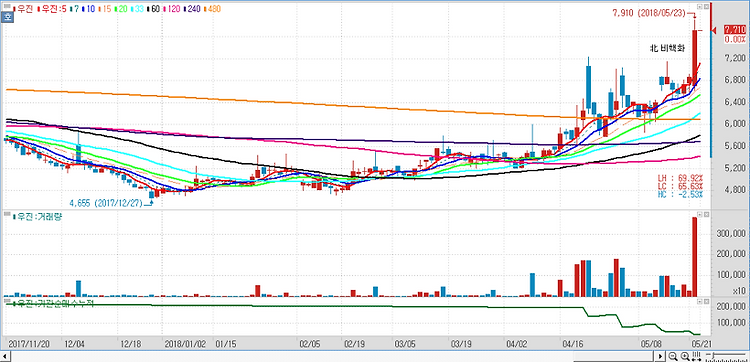Image resolution: width=750 pixels, height=362 pixels.
Task: Click the 0.00% change label
Action: tap(735, 40)
